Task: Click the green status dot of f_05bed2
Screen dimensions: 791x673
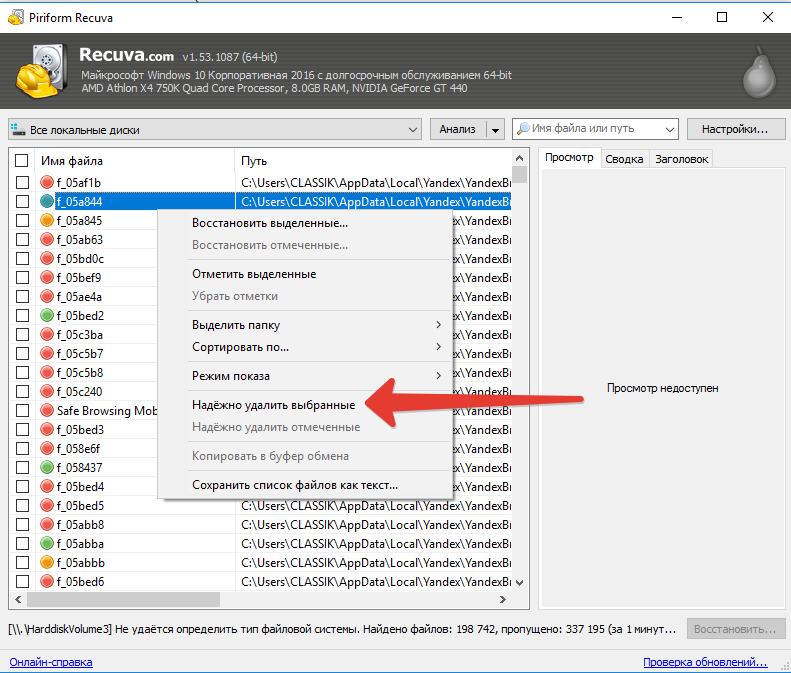Action: 47,316
